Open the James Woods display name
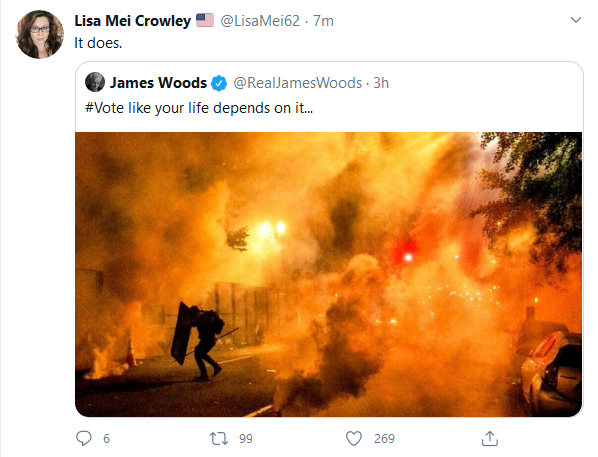598x457 pixels. pyautogui.click(x=158, y=83)
